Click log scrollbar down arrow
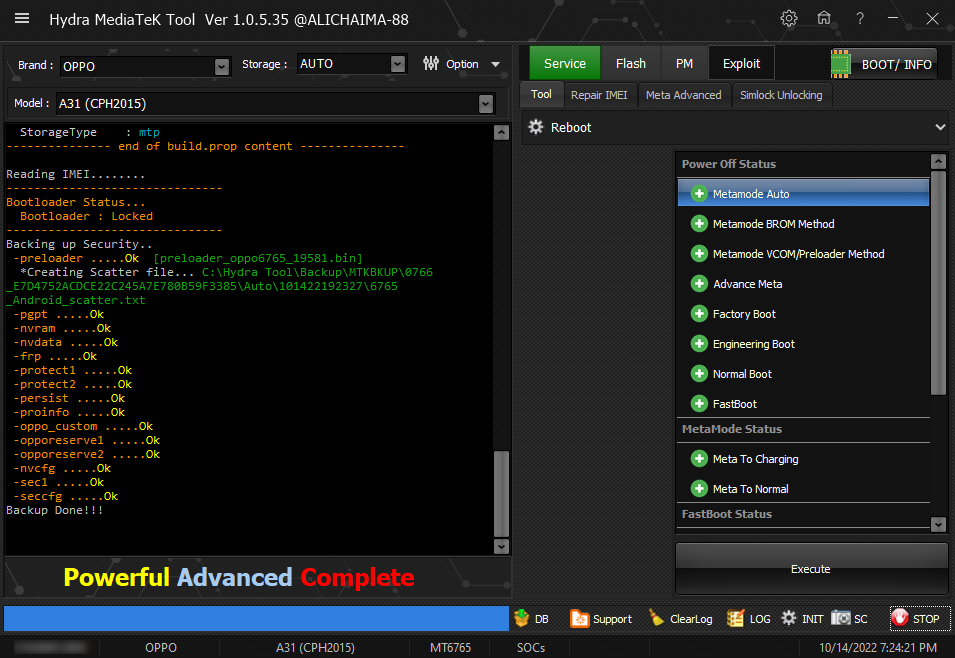 click(x=501, y=546)
